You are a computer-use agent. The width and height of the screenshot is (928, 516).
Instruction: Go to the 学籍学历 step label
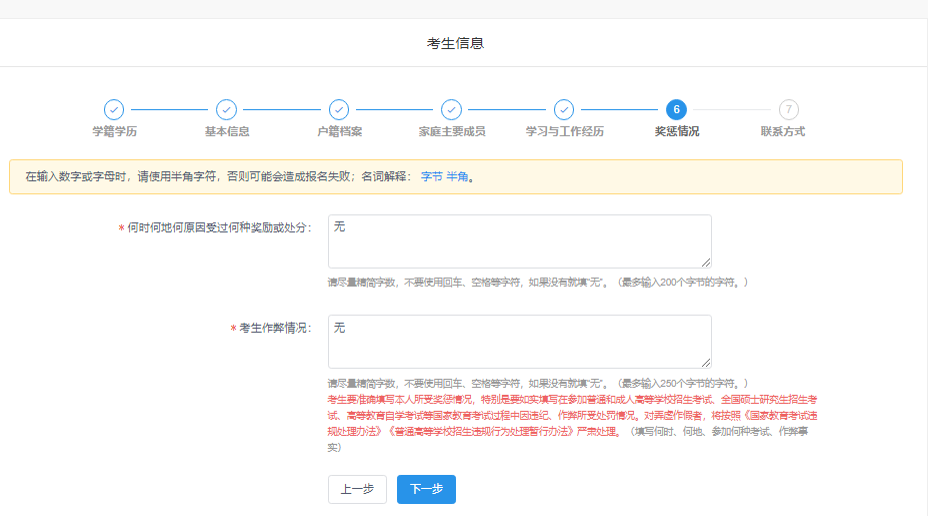click(x=114, y=132)
